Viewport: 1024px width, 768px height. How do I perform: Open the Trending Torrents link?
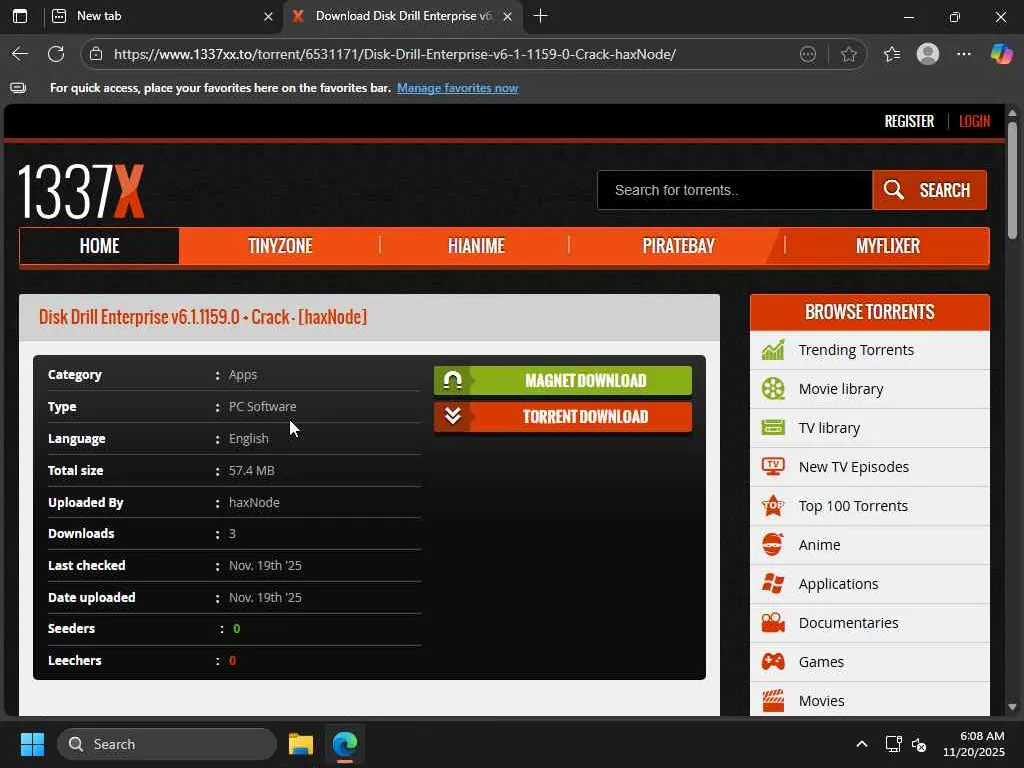click(856, 350)
